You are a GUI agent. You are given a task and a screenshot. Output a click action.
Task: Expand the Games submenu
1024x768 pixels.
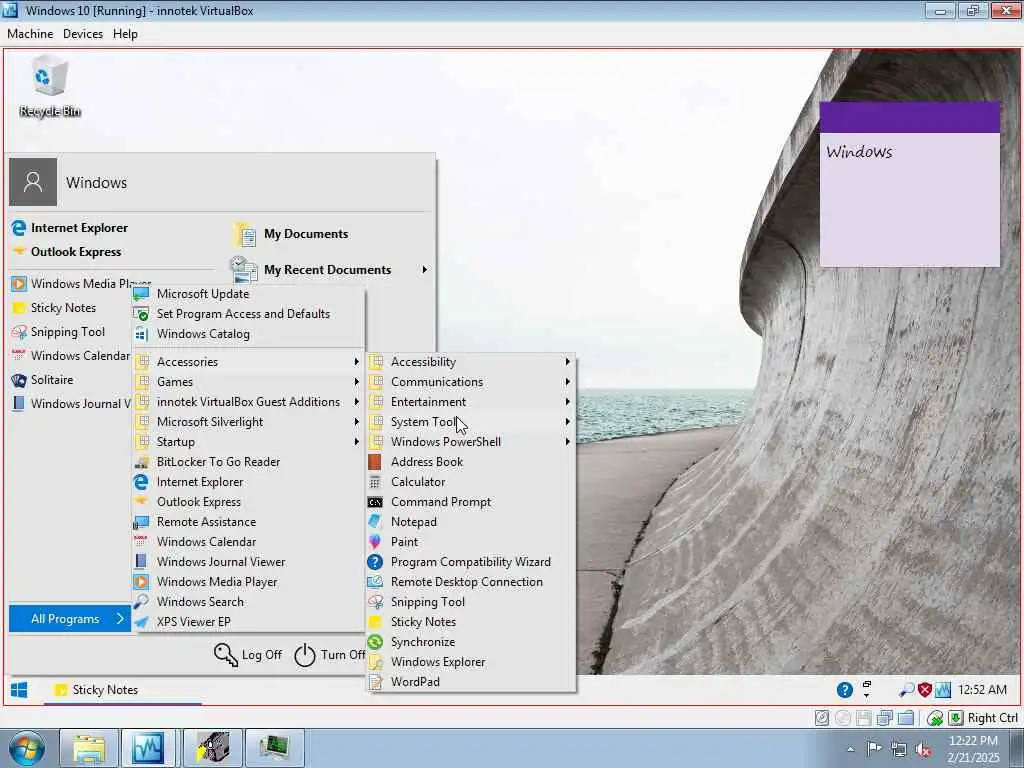coord(248,382)
